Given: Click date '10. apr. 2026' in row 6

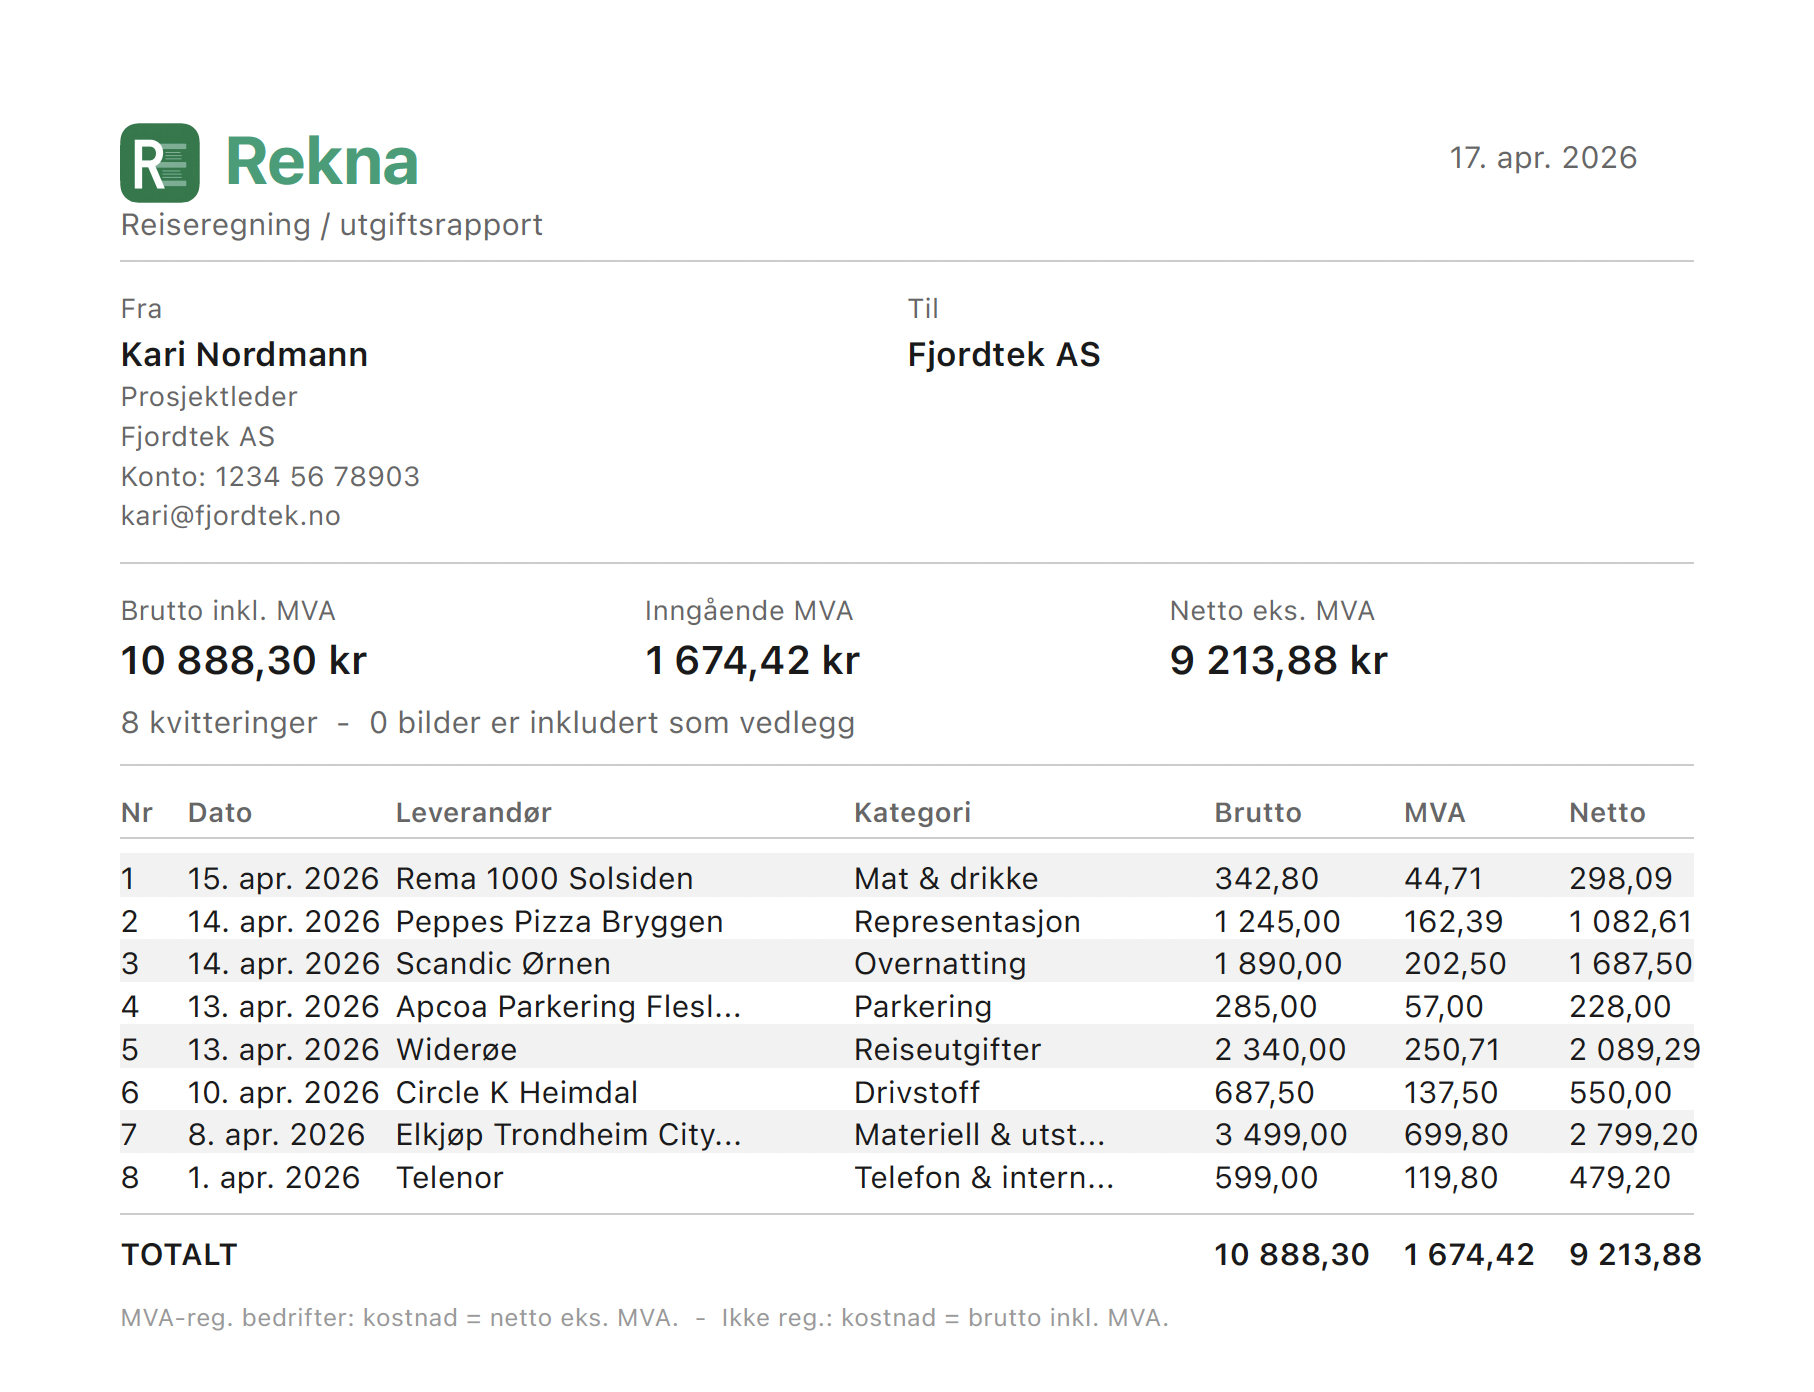Looking at the screenshot, I should point(283,1093).
